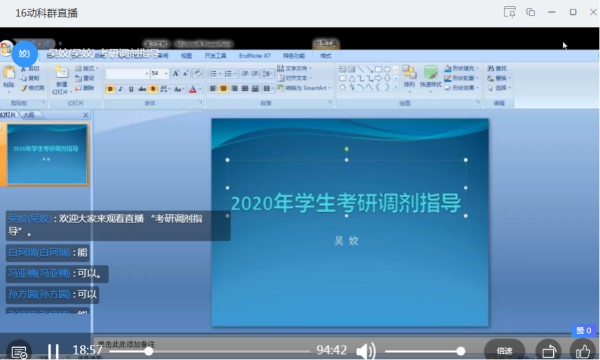Open the EndNote X7 ribbon tab
This screenshot has width=600, height=360.
point(254,56)
